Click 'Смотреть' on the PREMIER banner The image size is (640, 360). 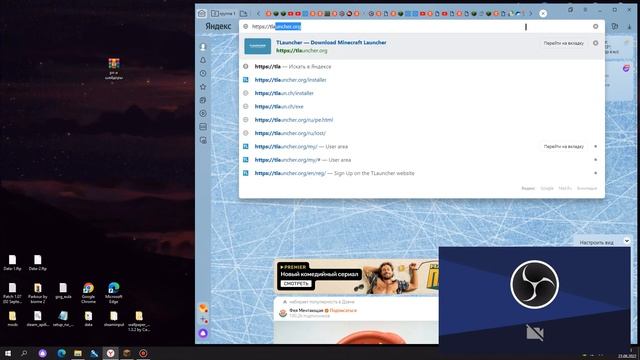296,284
